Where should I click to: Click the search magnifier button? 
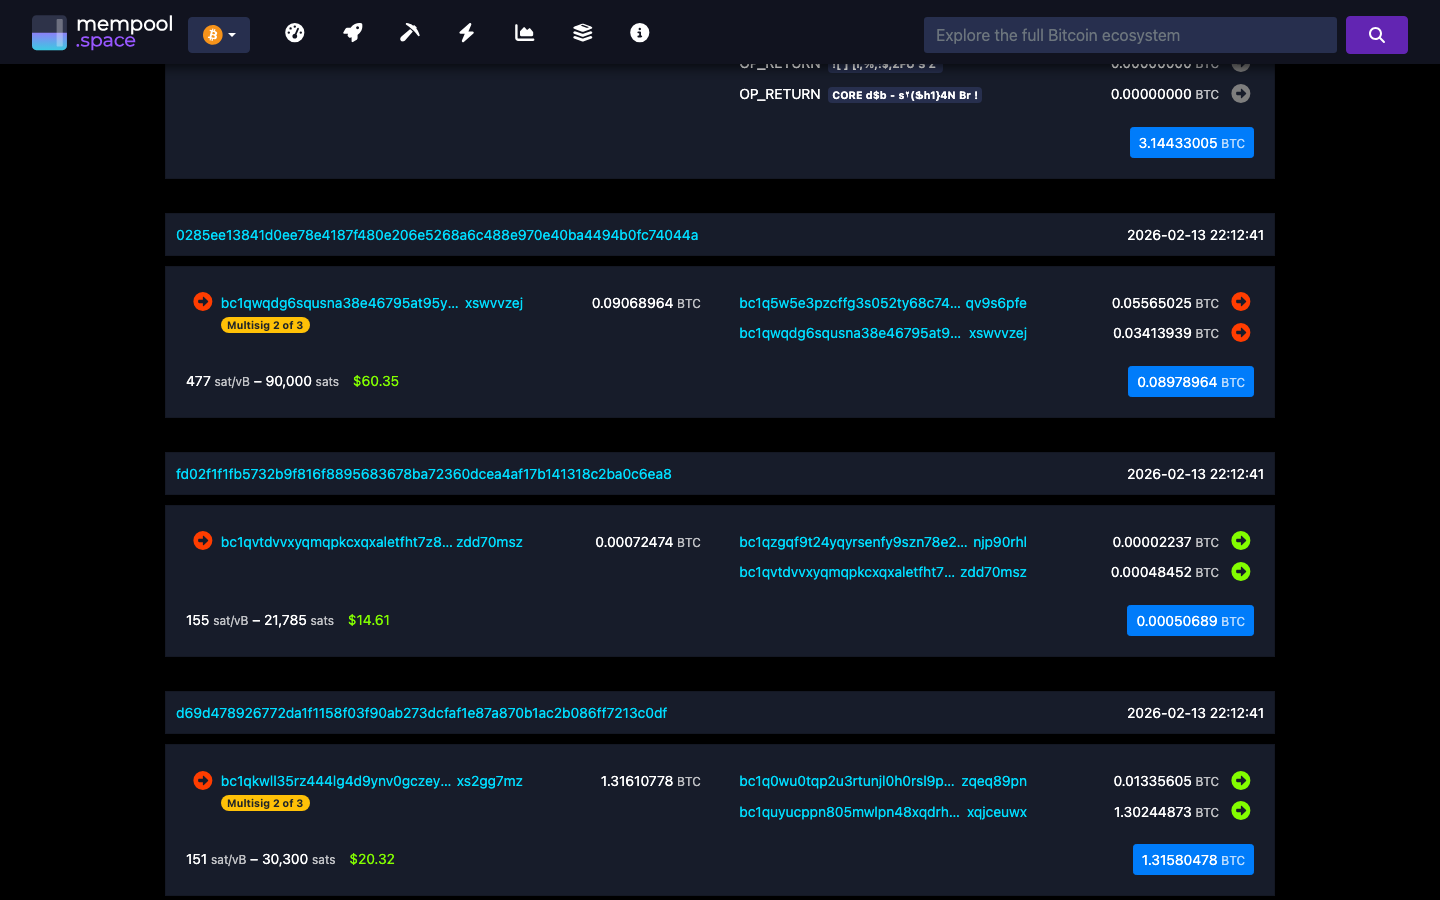(x=1376, y=34)
